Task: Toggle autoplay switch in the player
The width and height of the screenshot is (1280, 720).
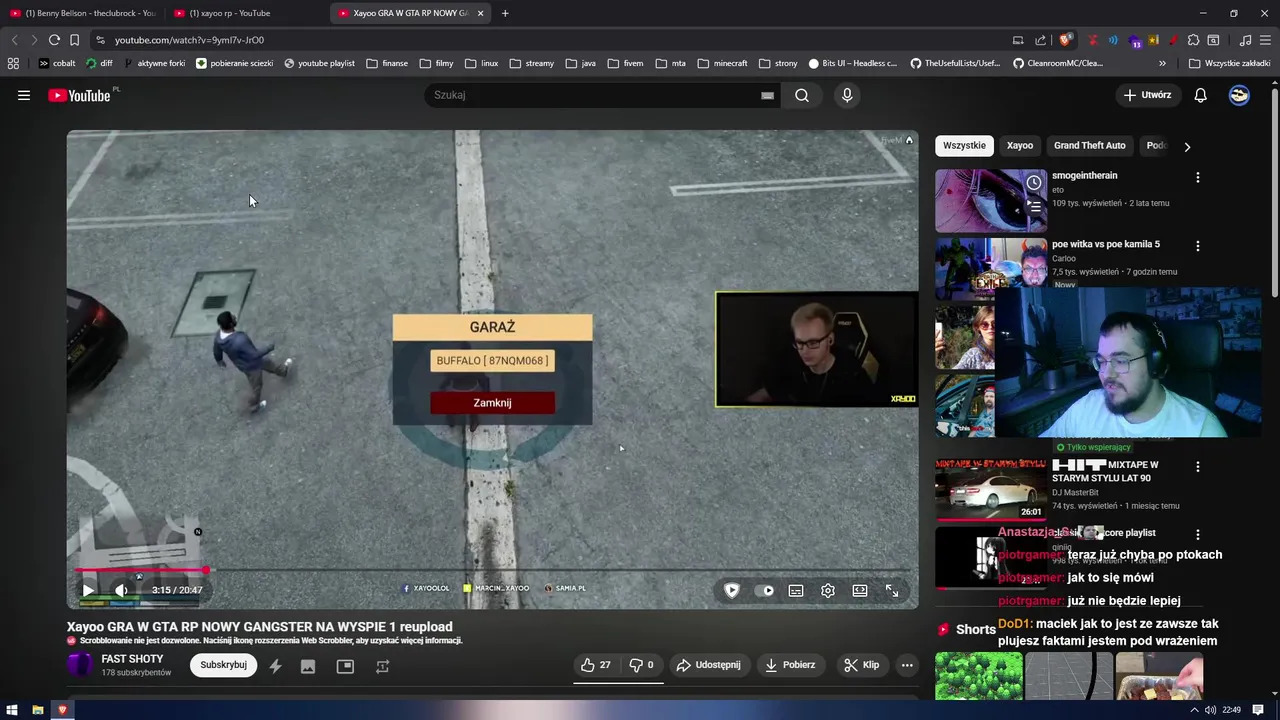Action: pyautogui.click(x=765, y=590)
